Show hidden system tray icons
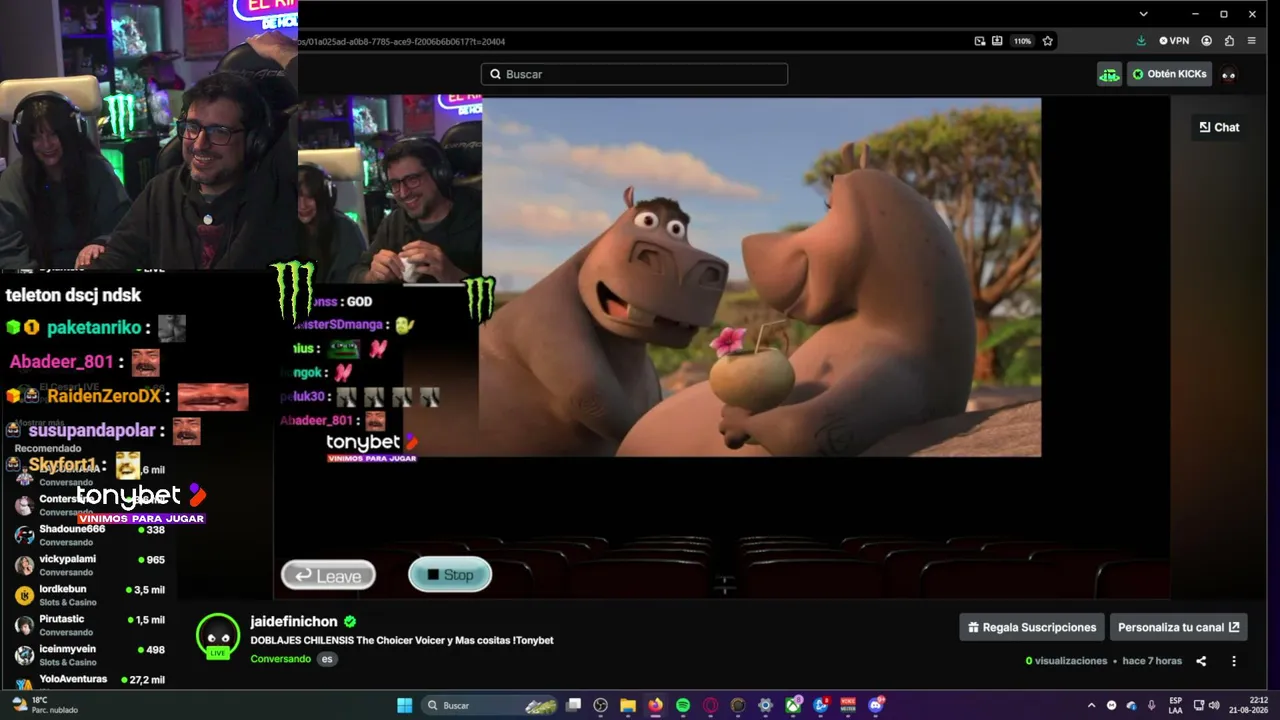Image resolution: width=1280 pixels, height=720 pixels. tap(1091, 705)
